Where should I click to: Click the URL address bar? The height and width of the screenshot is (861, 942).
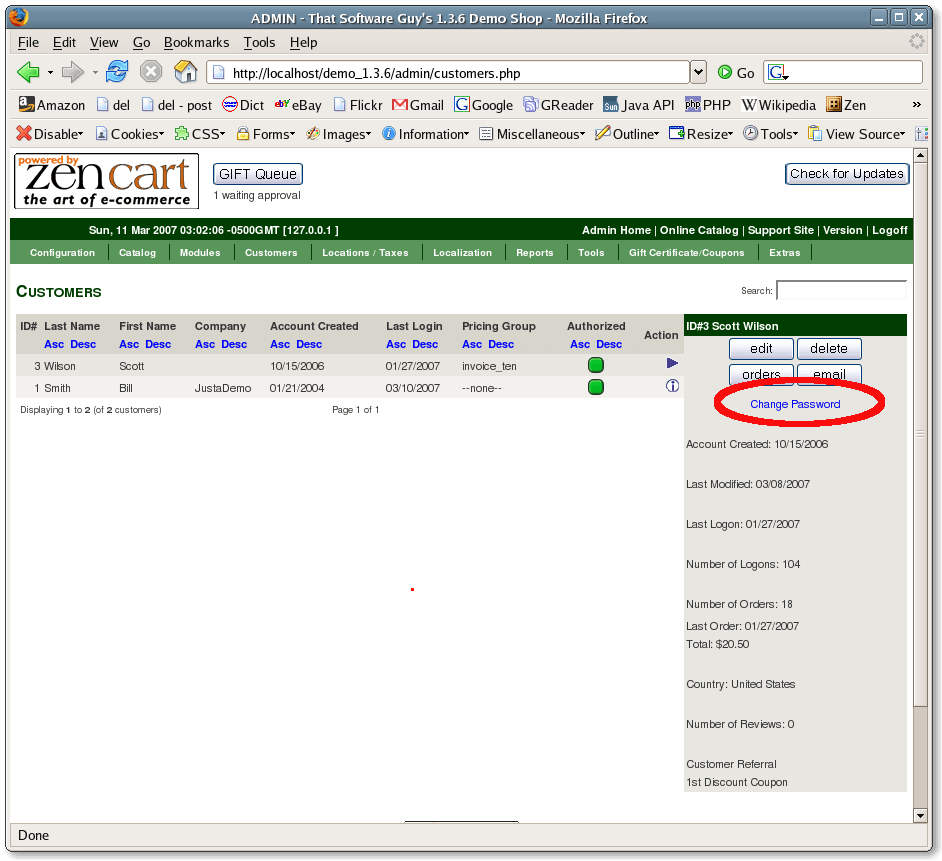[x=448, y=73]
